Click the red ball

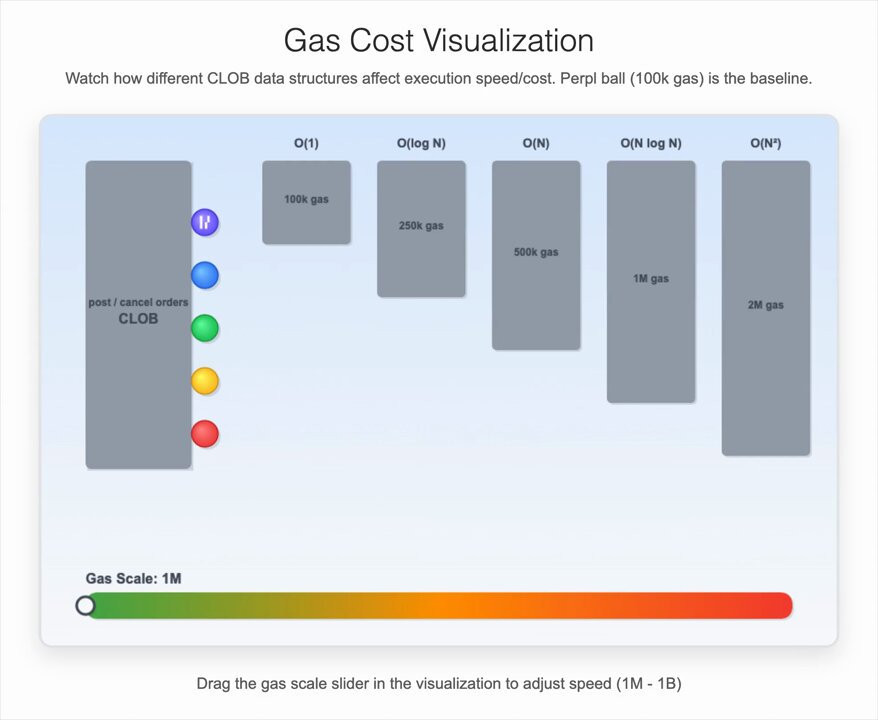click(205, 434)
